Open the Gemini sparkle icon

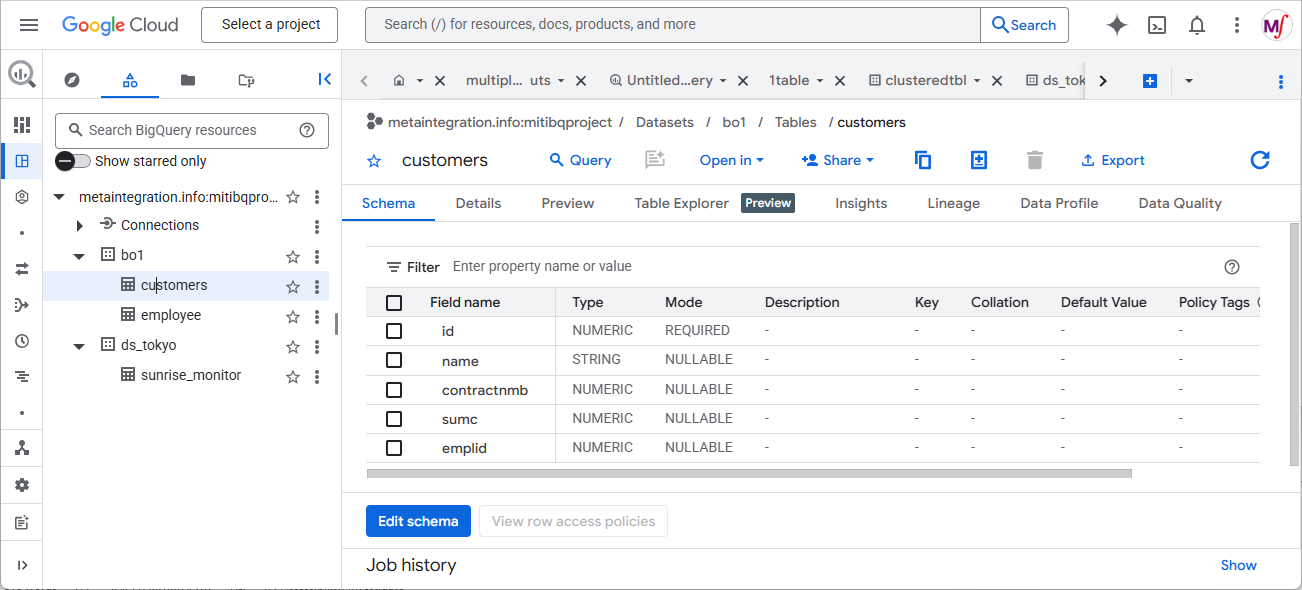pos(1117,25)
